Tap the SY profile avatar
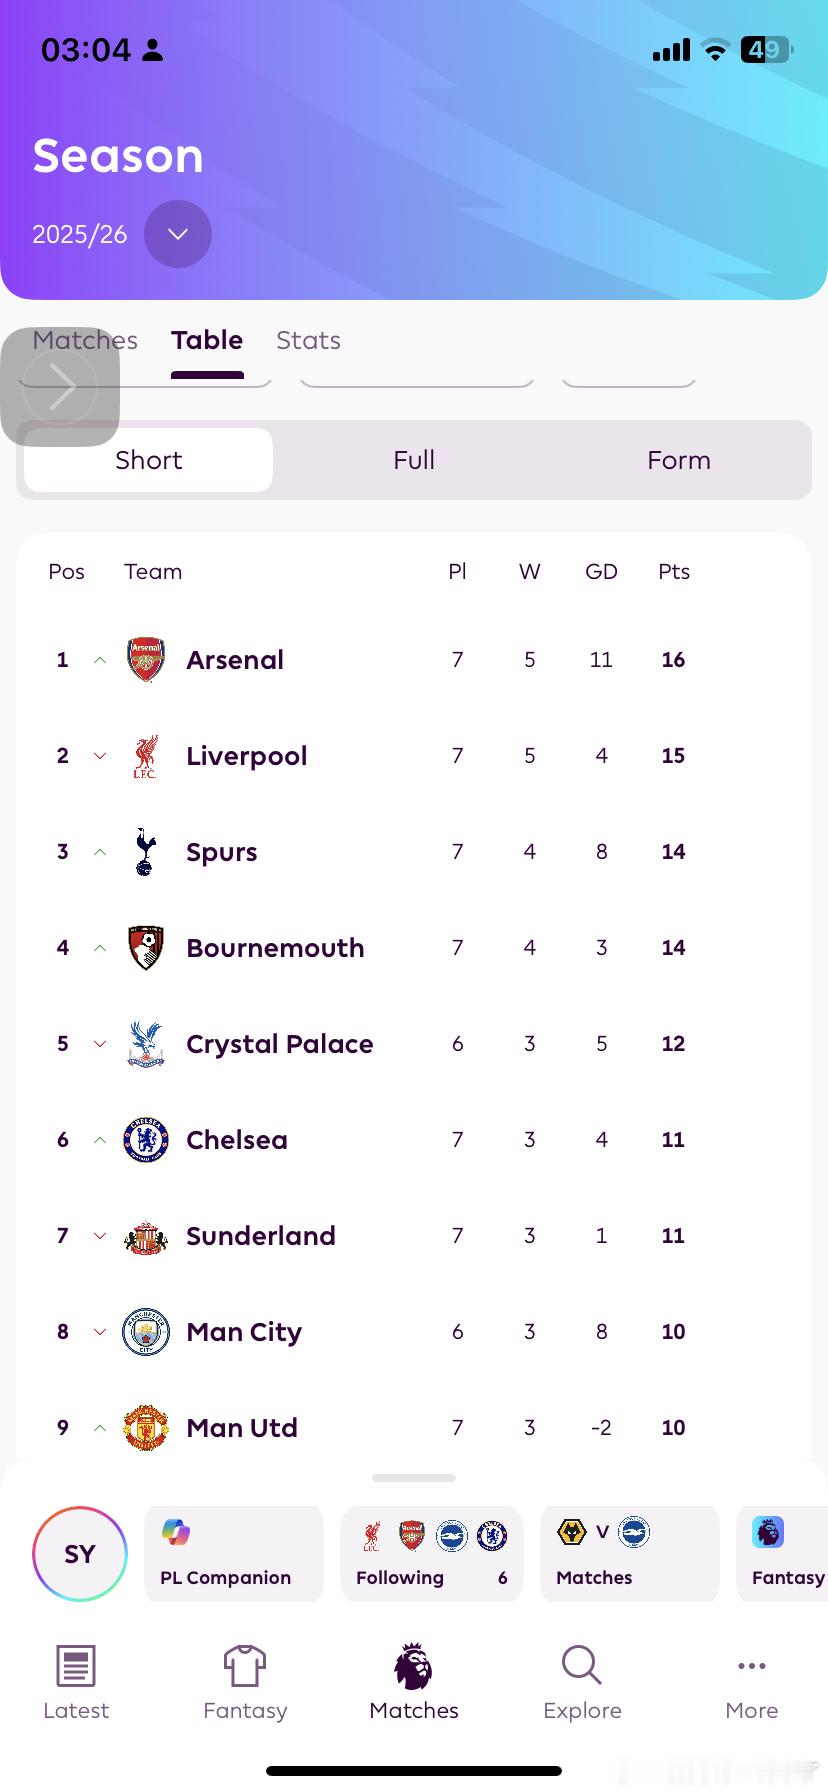 point(80,1554)
